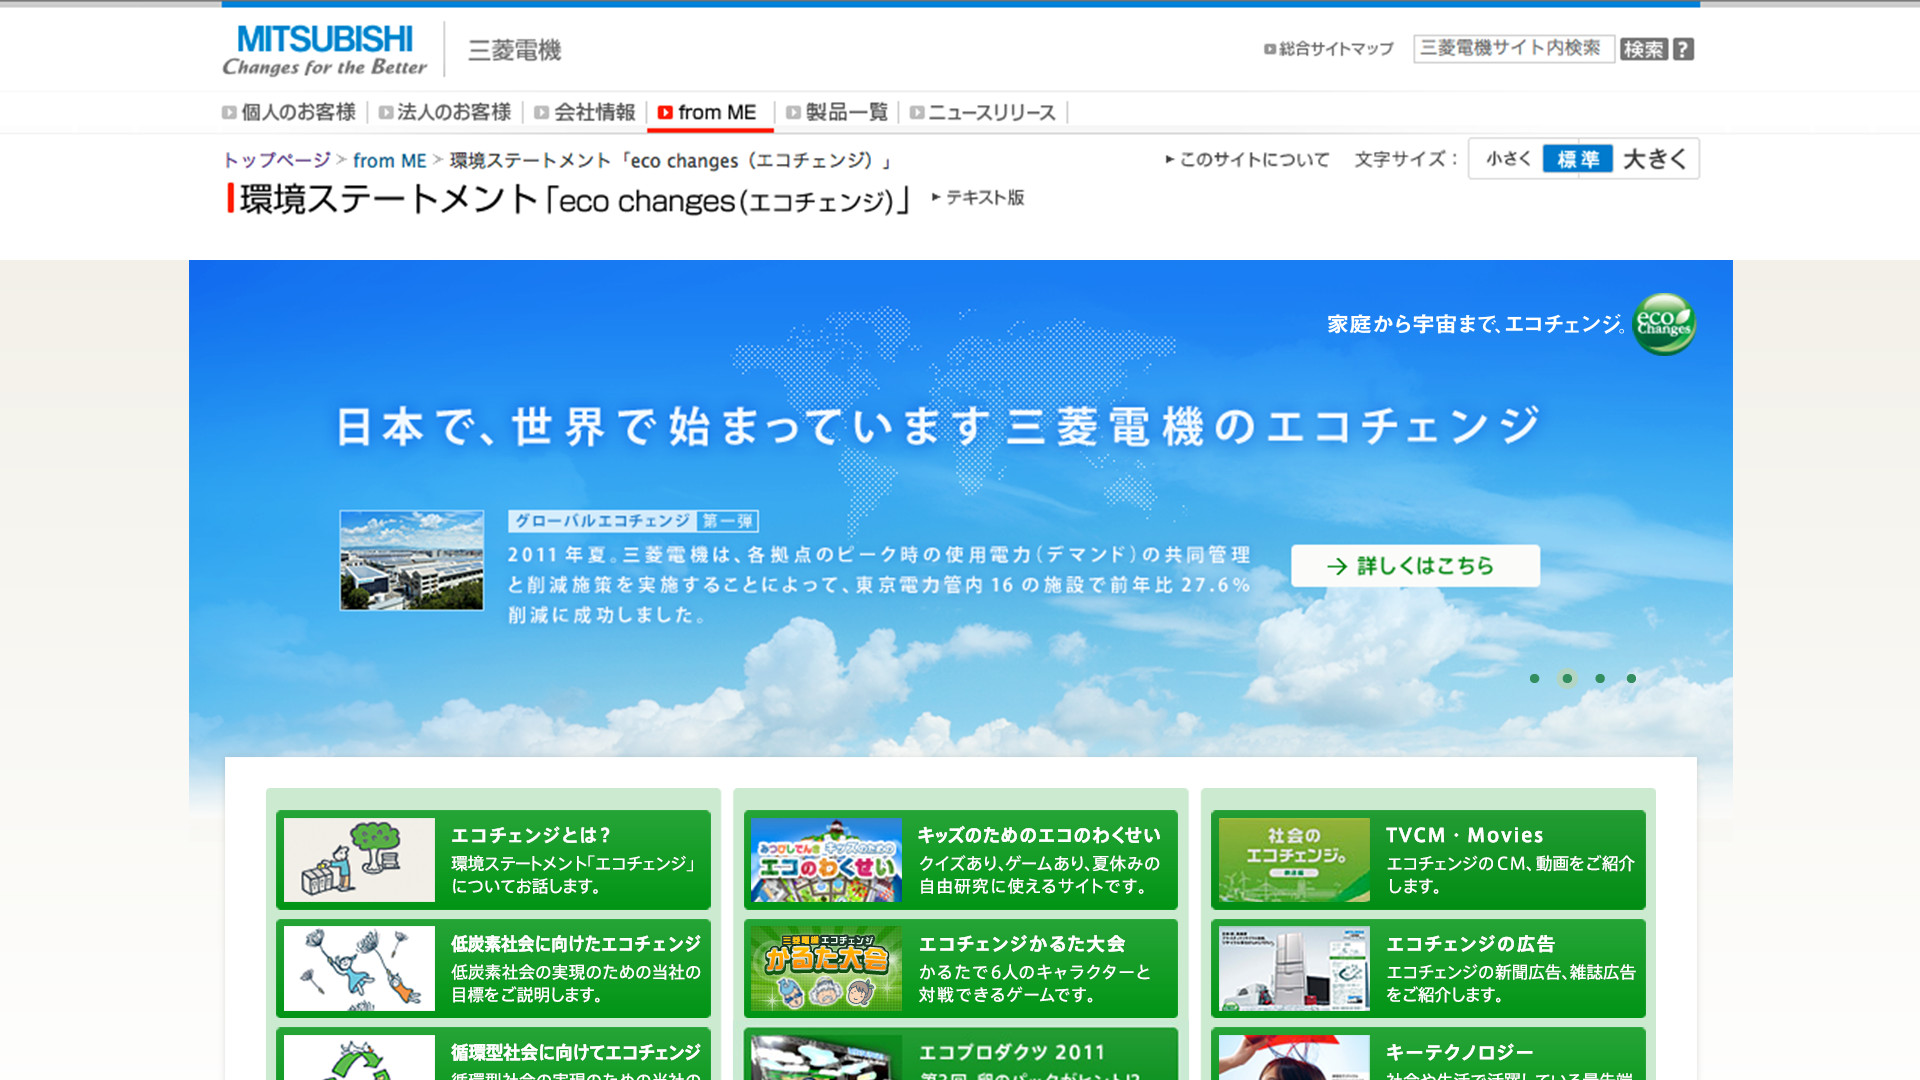
Task: Open 個人のお客様 menu item
Action: pyautogui.click(x=289, y=112)
